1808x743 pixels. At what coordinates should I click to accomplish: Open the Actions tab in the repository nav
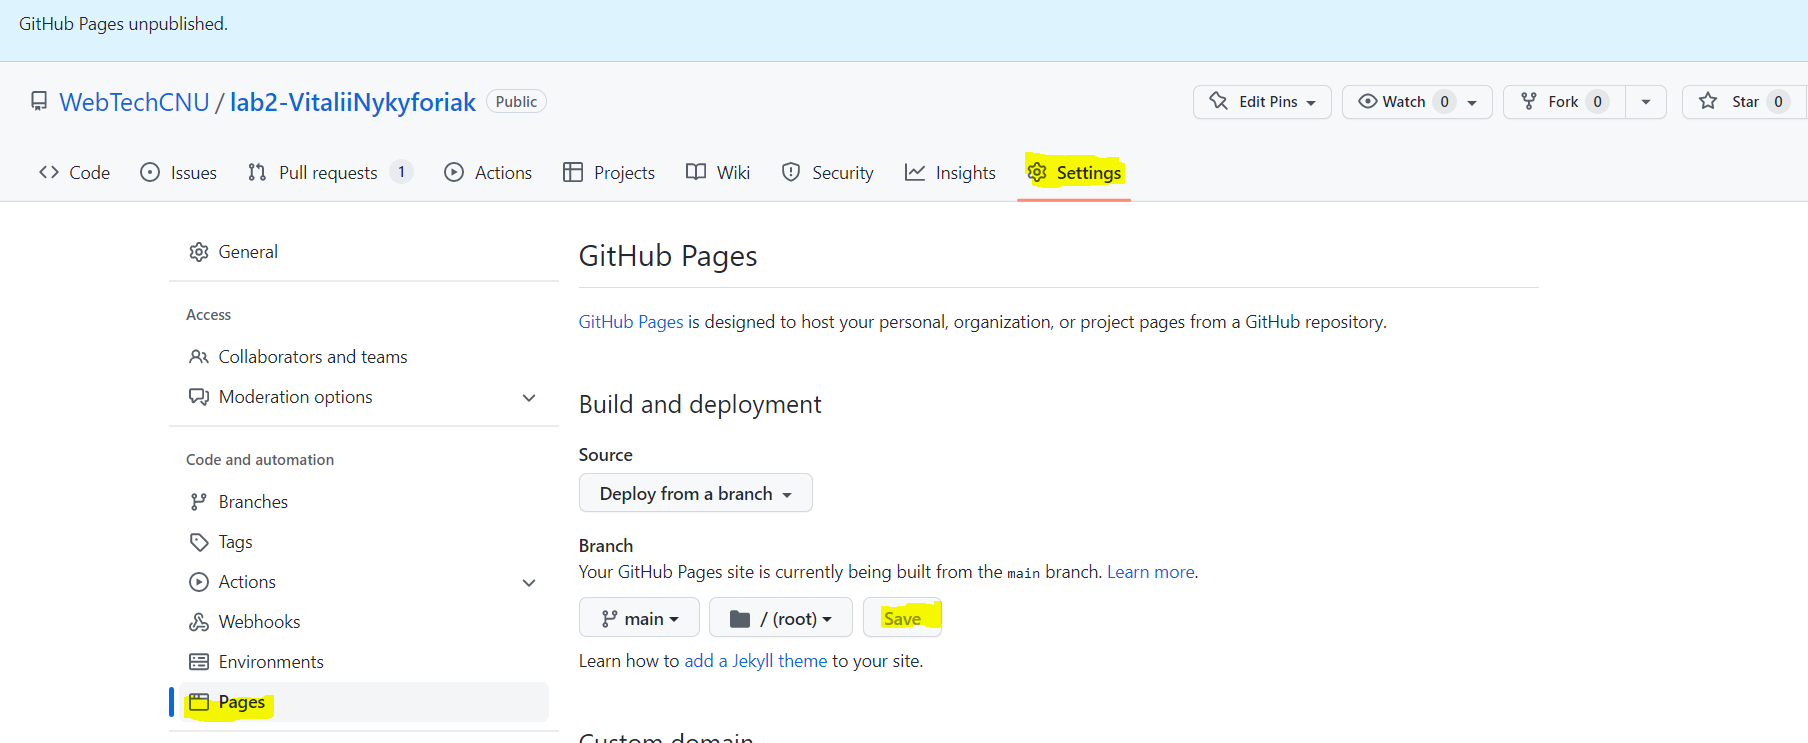(x=488, y=173)
